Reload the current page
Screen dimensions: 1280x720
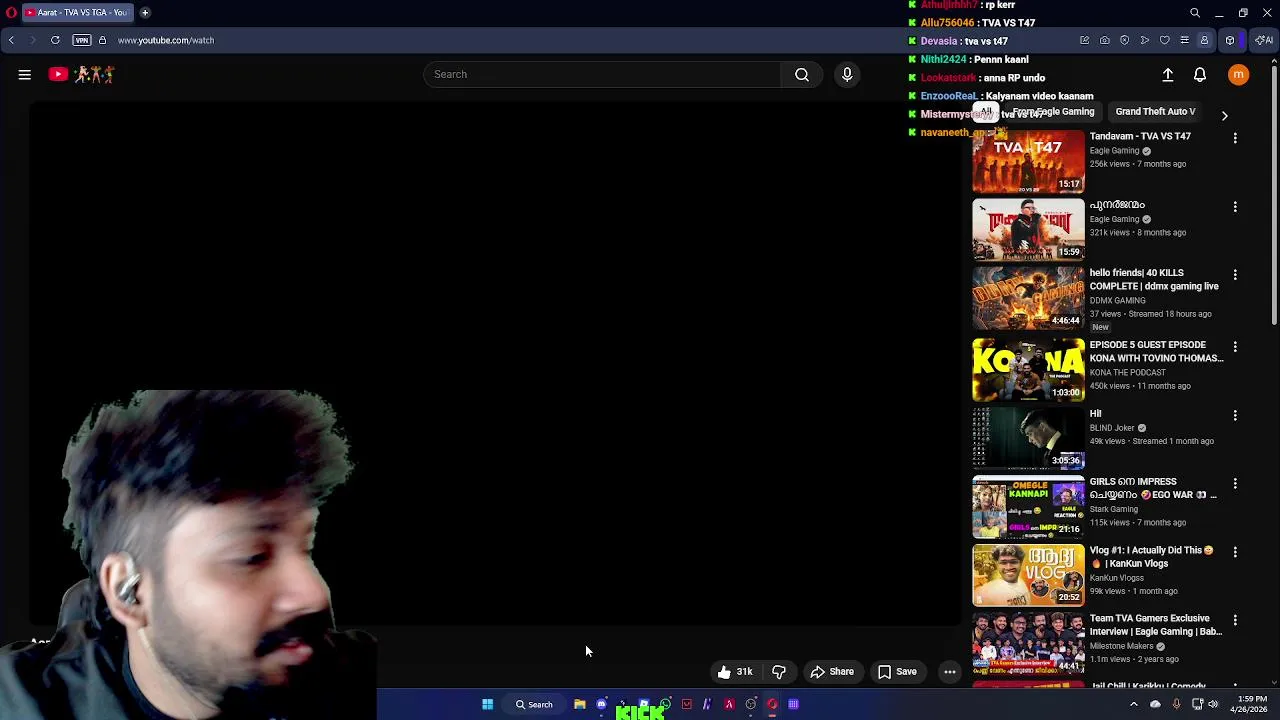[55, 40]
